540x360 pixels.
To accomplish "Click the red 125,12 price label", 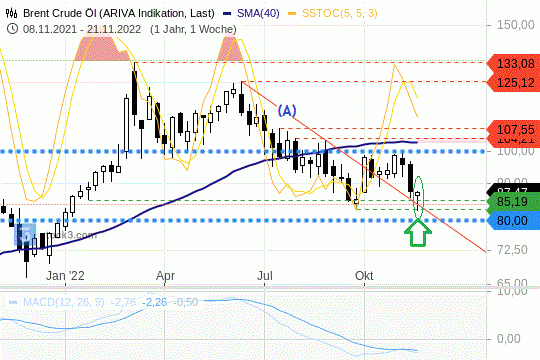I will pos(513,83).
